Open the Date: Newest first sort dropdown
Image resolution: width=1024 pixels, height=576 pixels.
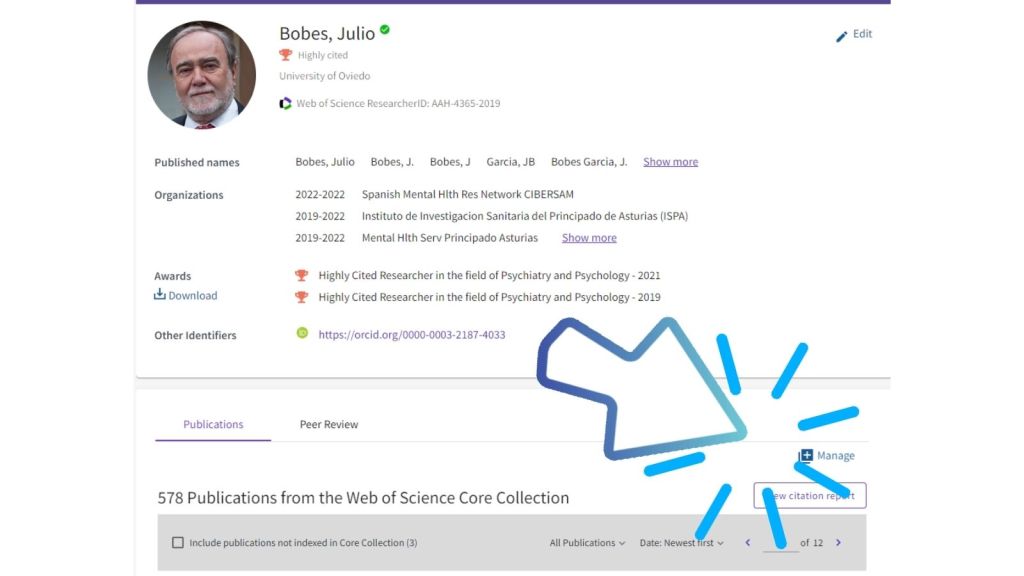681,543
